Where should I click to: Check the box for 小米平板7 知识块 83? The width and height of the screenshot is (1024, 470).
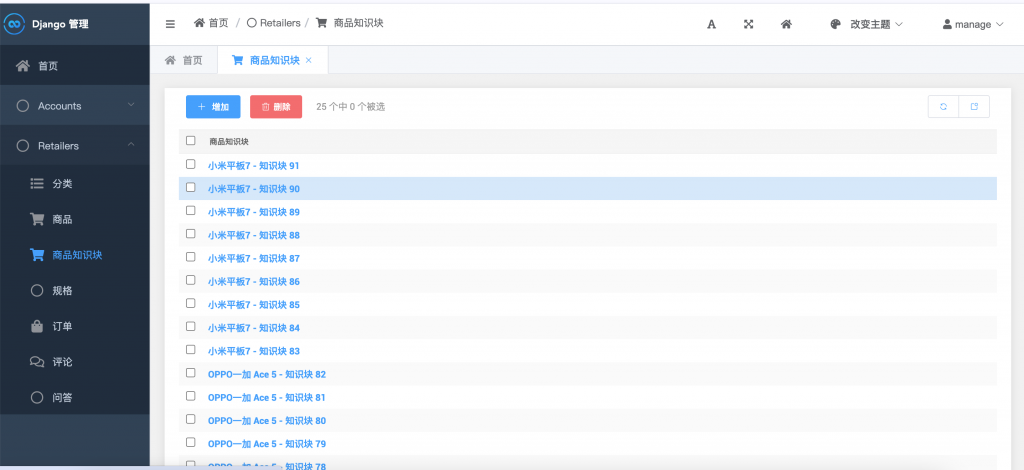click(x=191, y=349)
